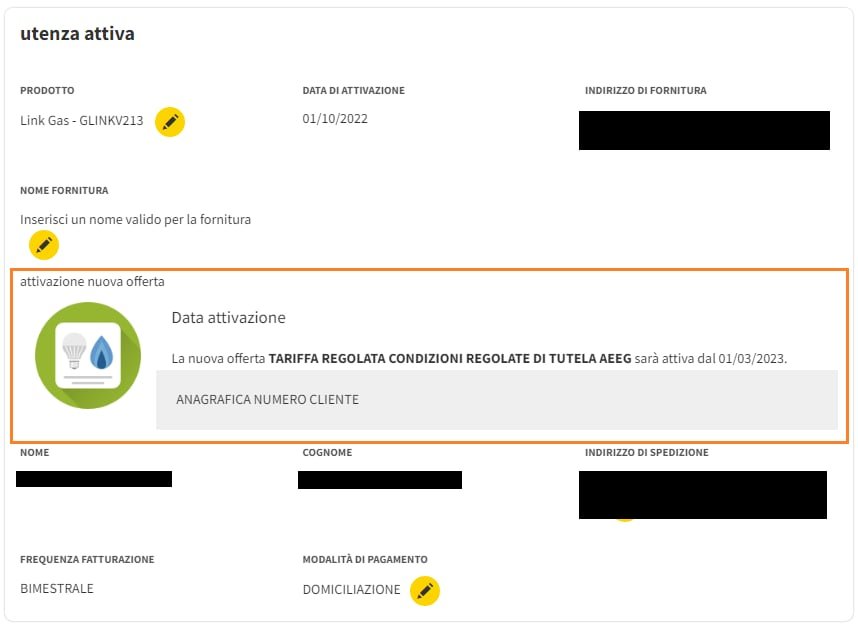Click the 'attivazione nuova offerta' label
This screenshot has height=625, width=858.
click(x=92, y=282)
